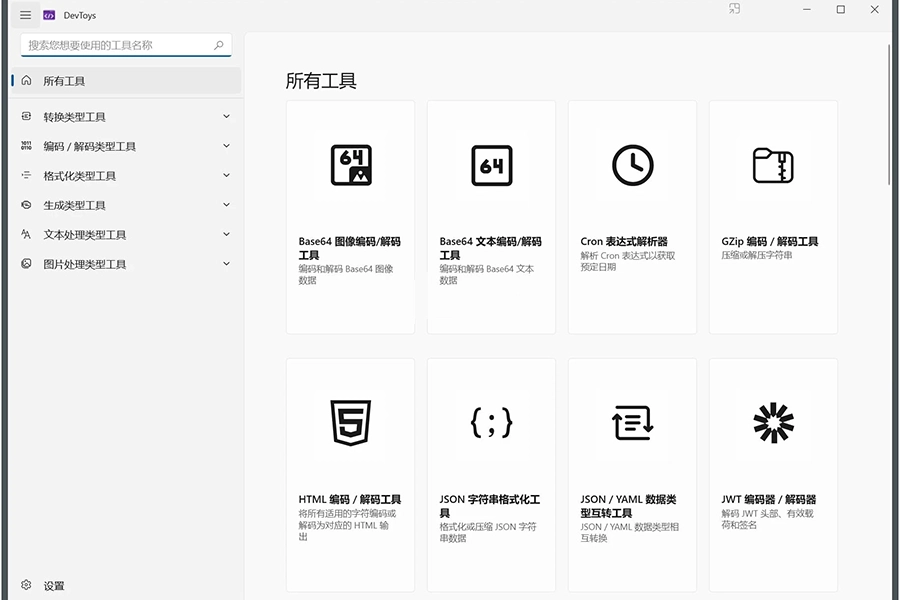This screenshot has height=600, width=900.
Task: Click the vertical scrollbar on the right
Action: (889, 115)
